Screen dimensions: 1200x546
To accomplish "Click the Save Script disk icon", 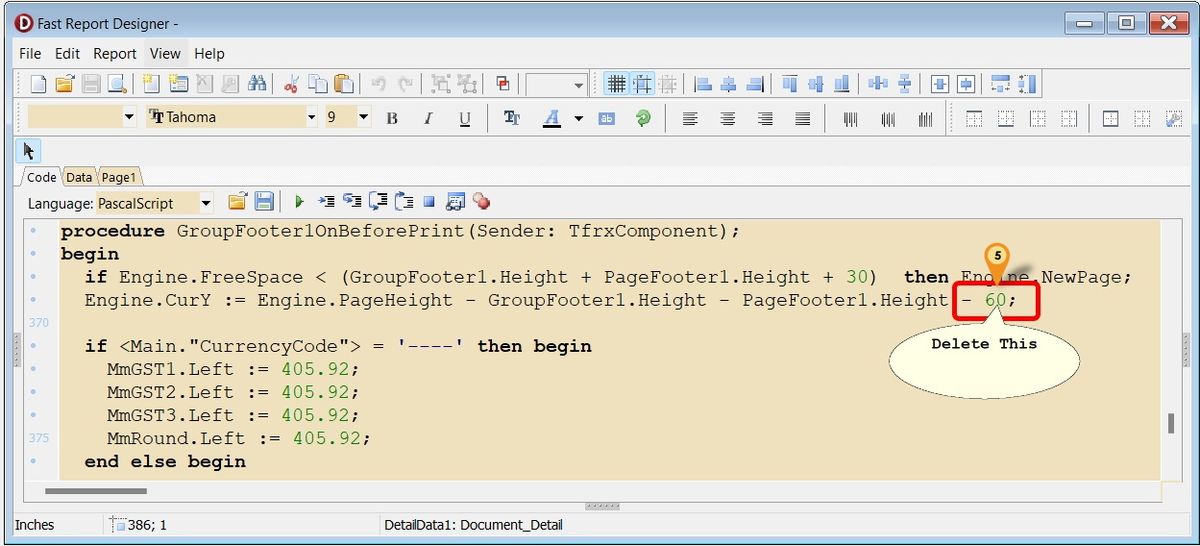I will 264,202.
